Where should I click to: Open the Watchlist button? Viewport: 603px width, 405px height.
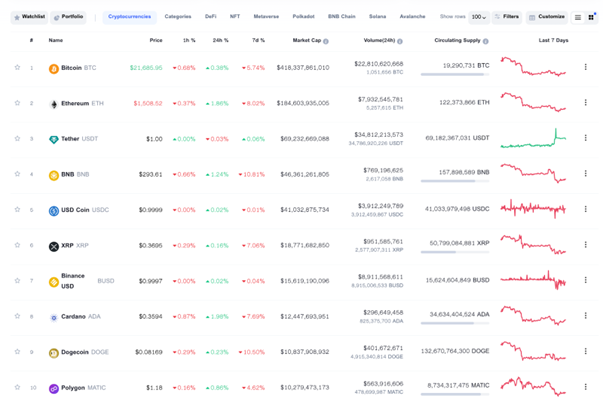click(x=29, y=17)
